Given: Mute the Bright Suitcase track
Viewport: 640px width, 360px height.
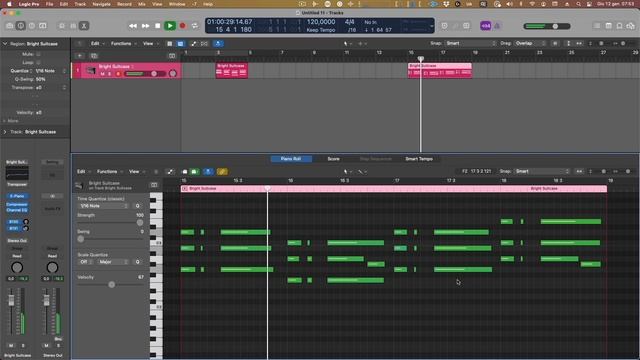Looking at the screenshot, I should point(102,74).
